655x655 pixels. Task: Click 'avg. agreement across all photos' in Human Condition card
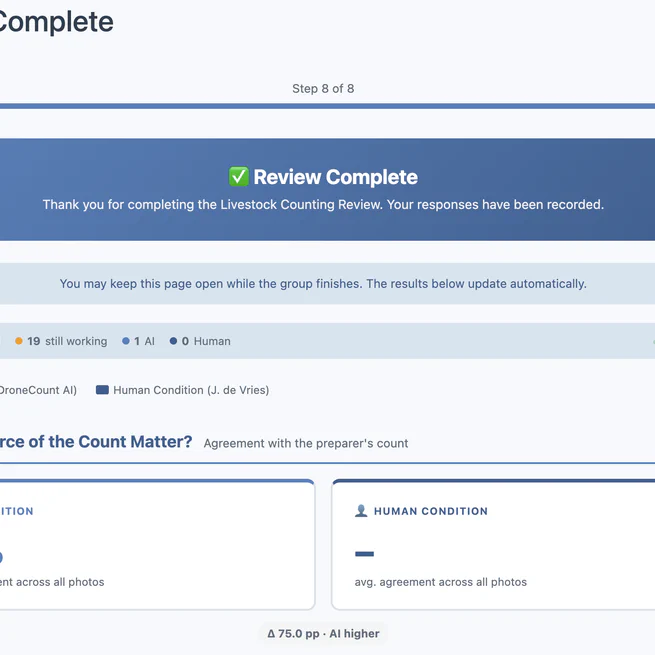[x=441, y=582]
